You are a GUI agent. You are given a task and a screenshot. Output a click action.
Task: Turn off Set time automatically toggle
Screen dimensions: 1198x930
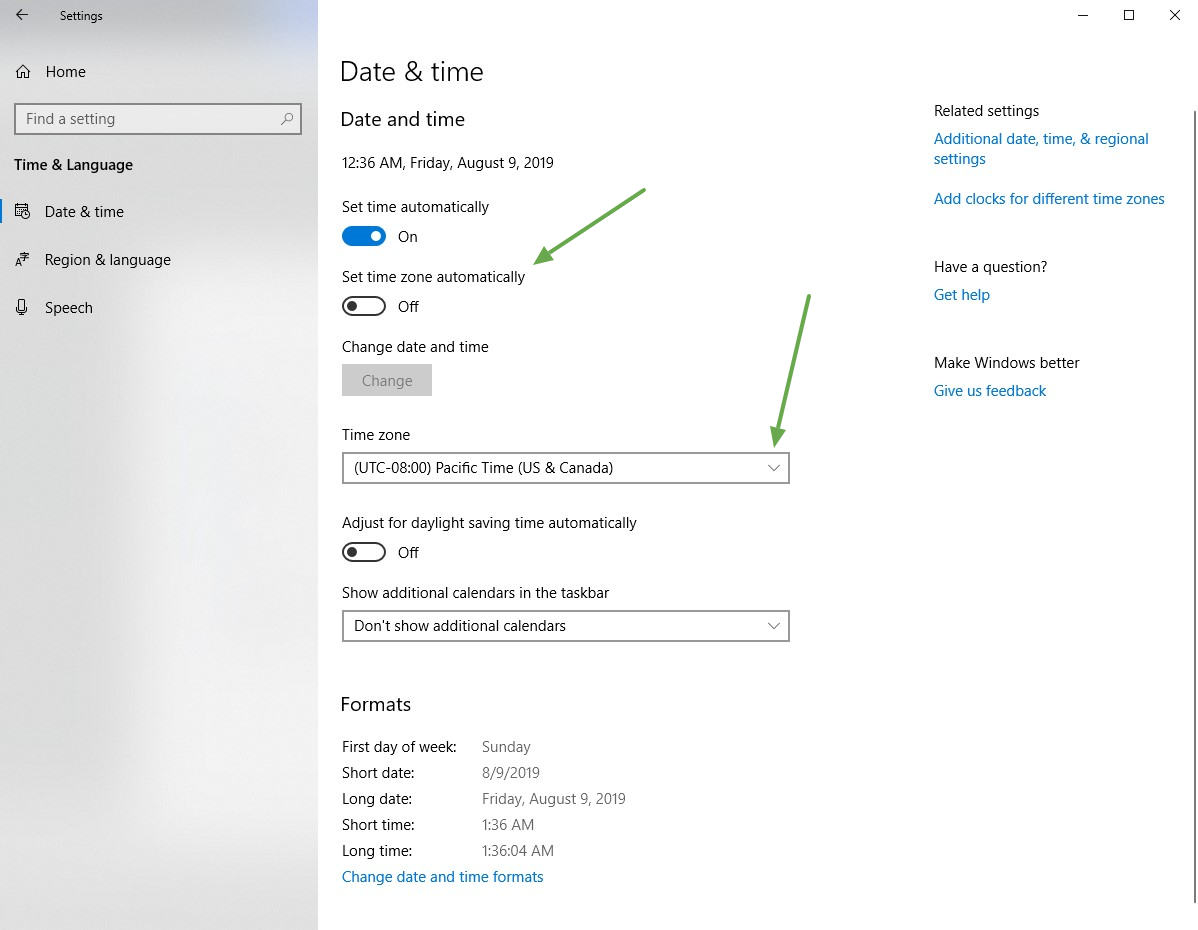[364, 237]
